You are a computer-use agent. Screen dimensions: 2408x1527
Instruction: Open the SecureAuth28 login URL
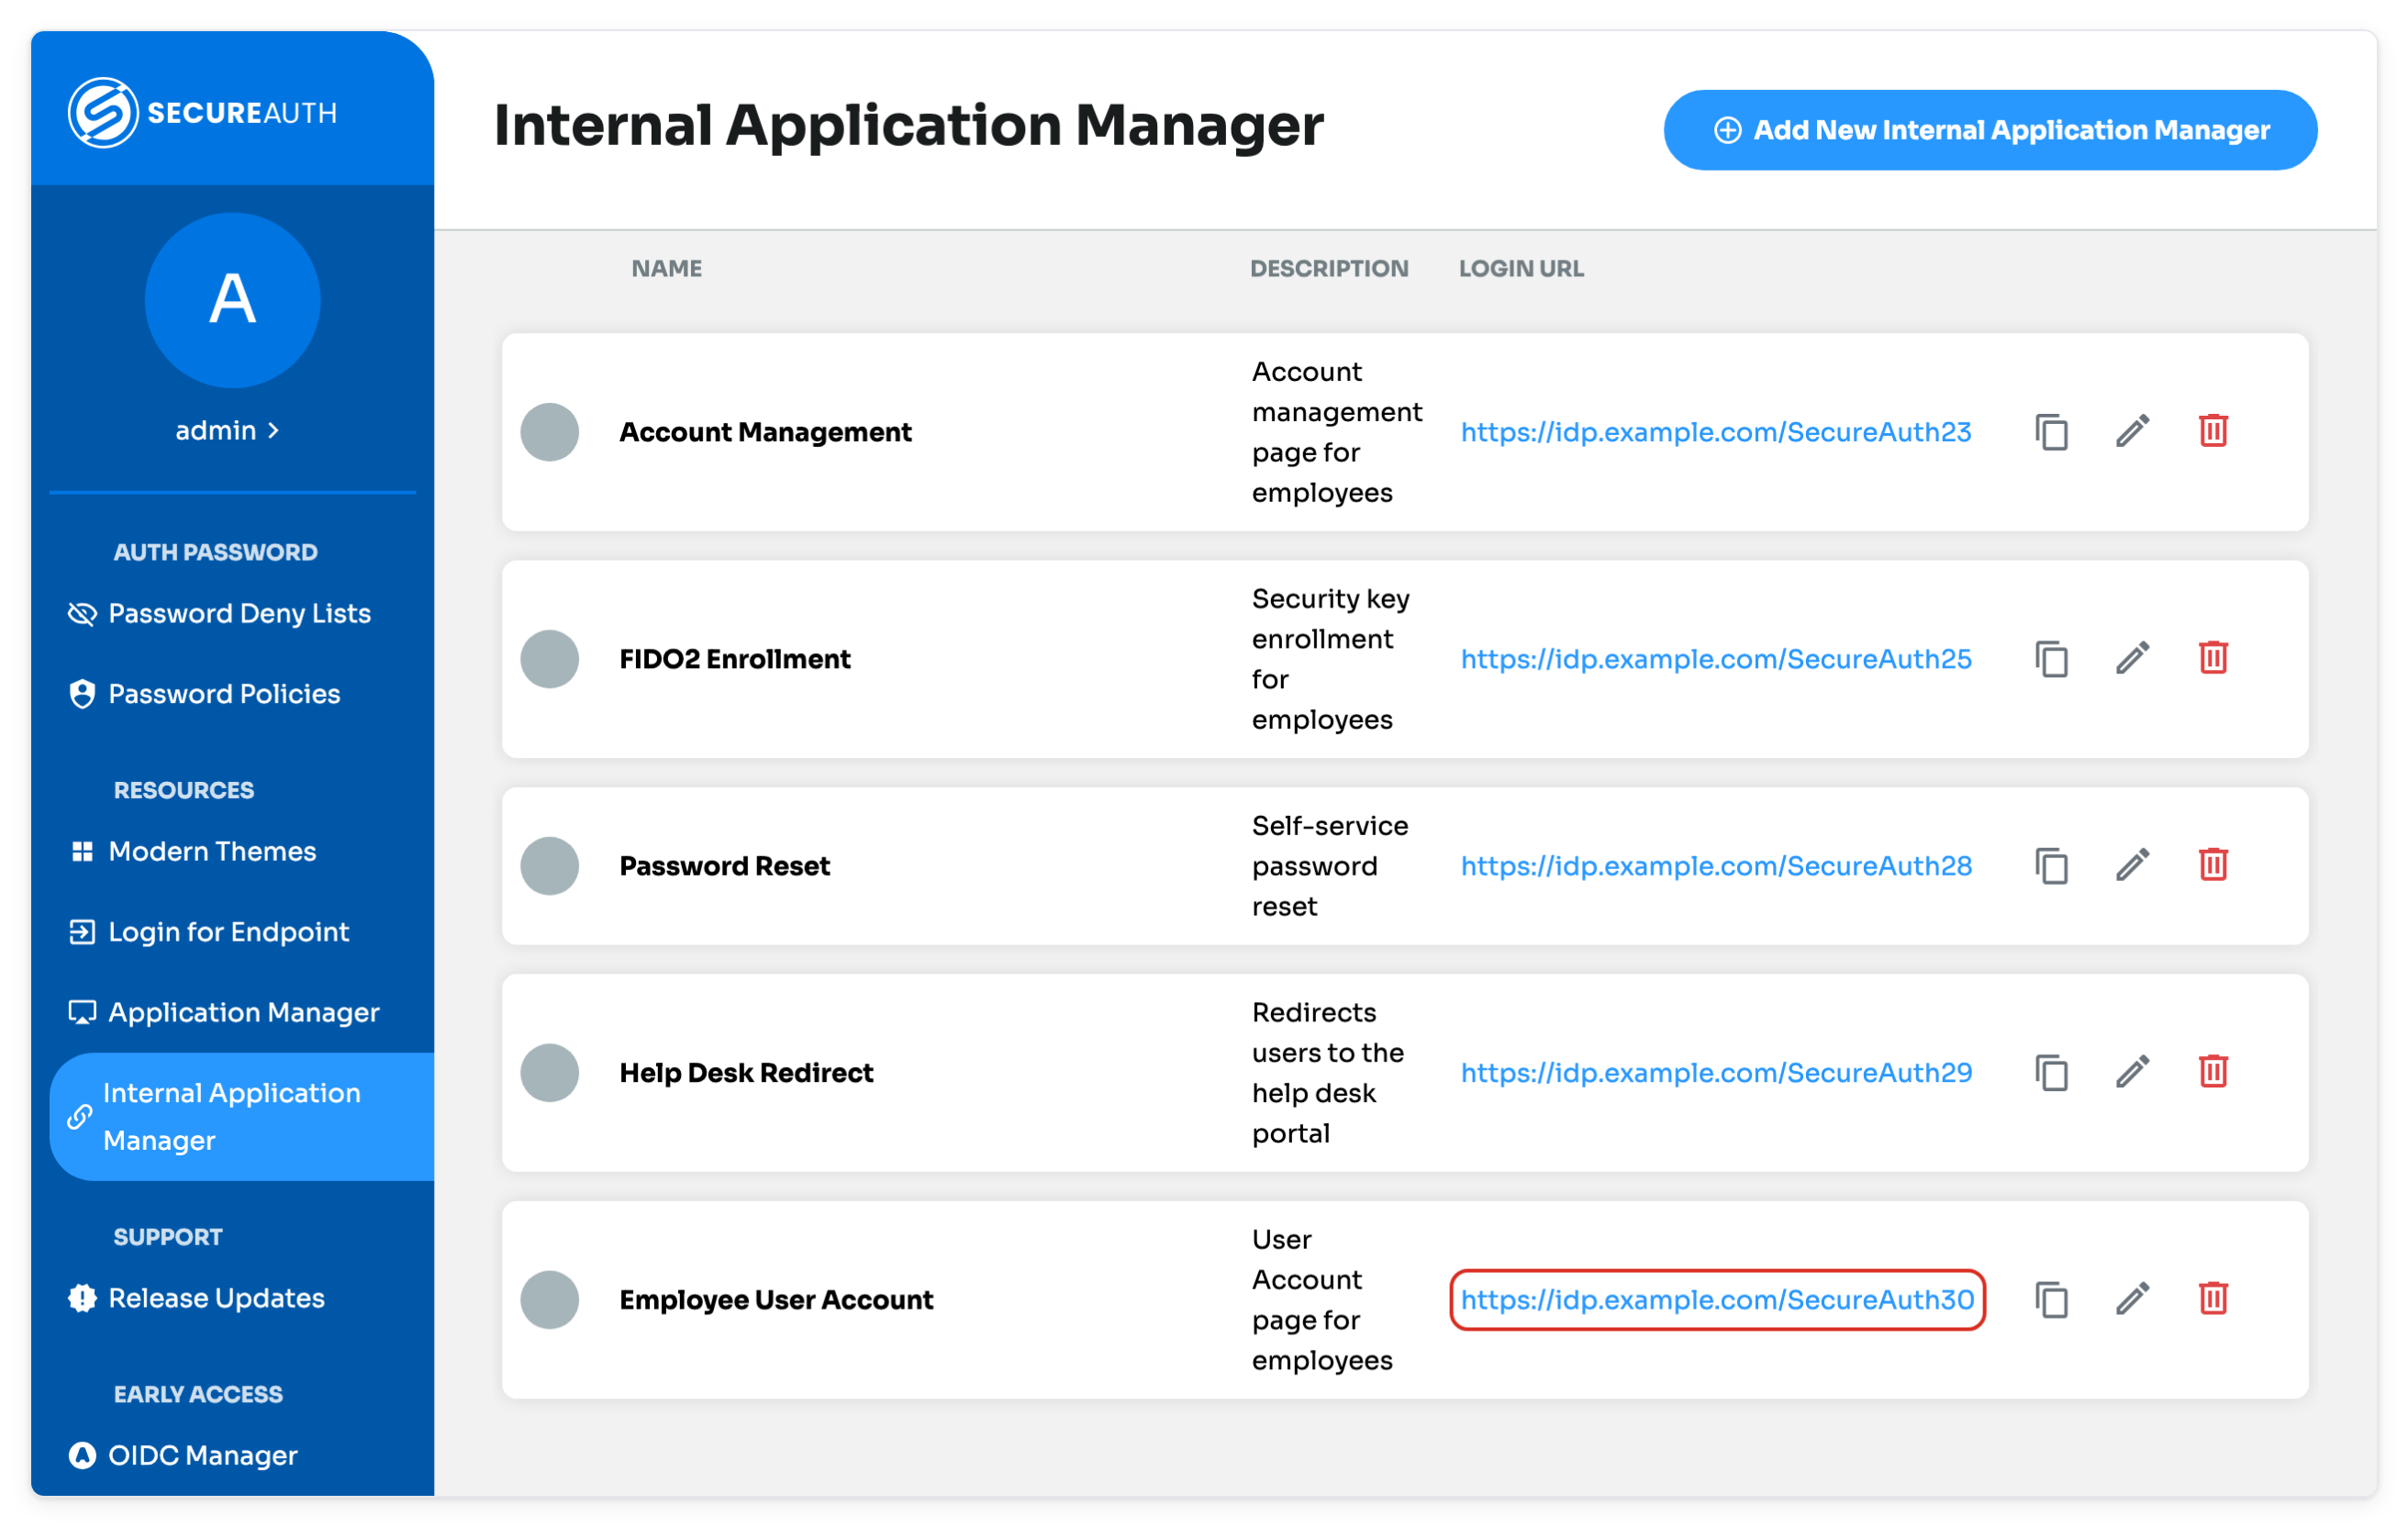[1716, 866]
